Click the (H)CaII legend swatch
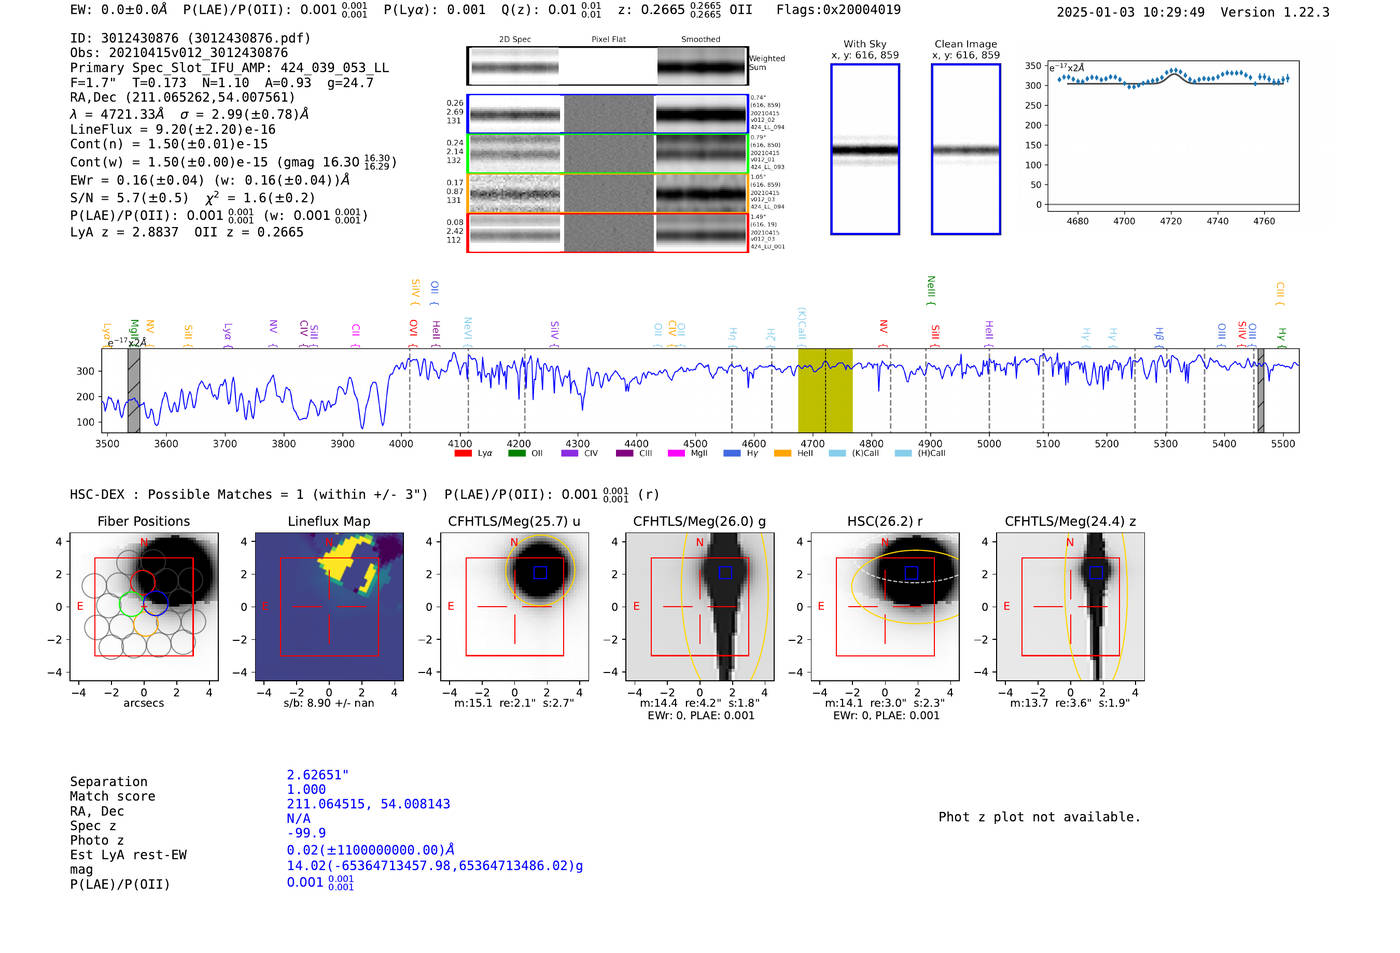The width and height of the screenshot is (1400, 953). coord(904,453)
